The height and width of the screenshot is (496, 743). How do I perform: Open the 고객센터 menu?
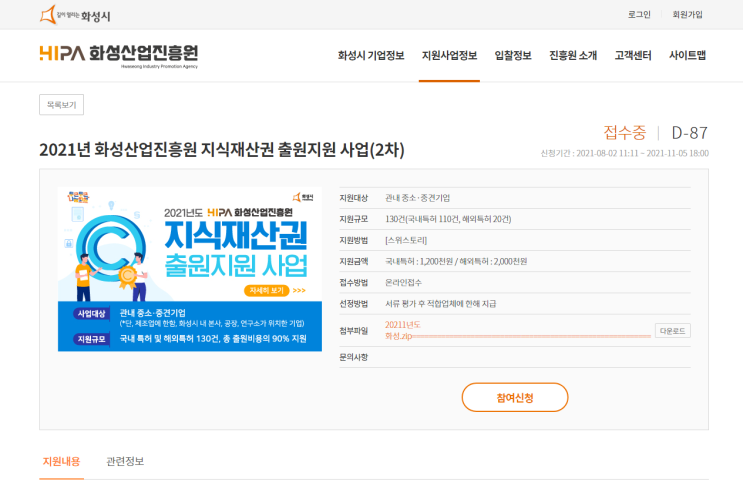coord(633,55)
